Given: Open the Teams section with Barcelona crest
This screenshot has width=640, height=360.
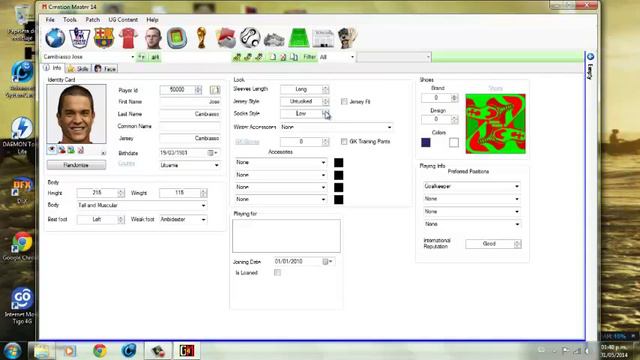Looking at the screenshot, I should [x=104, y=38].
